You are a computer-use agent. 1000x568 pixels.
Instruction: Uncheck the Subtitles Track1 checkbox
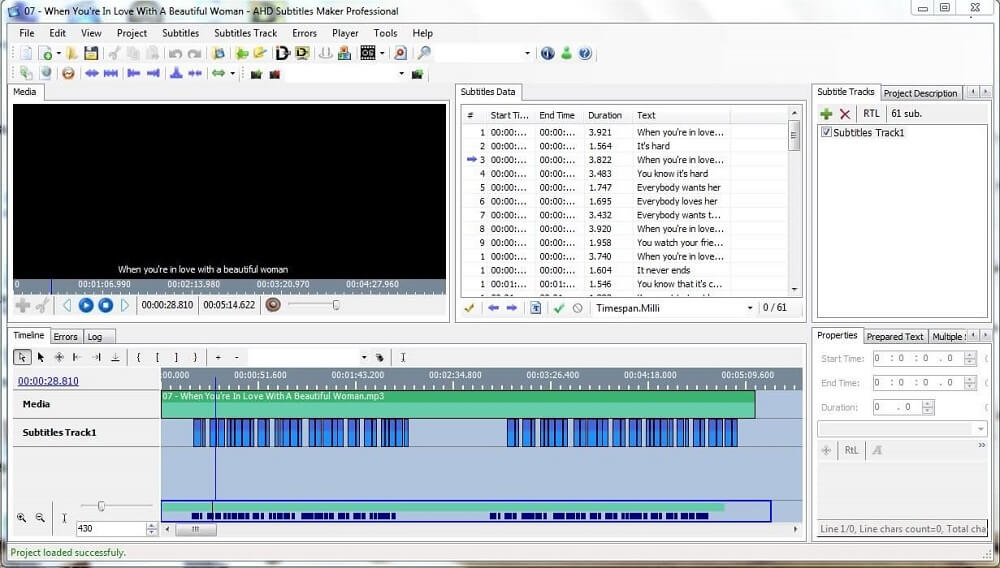826,132
